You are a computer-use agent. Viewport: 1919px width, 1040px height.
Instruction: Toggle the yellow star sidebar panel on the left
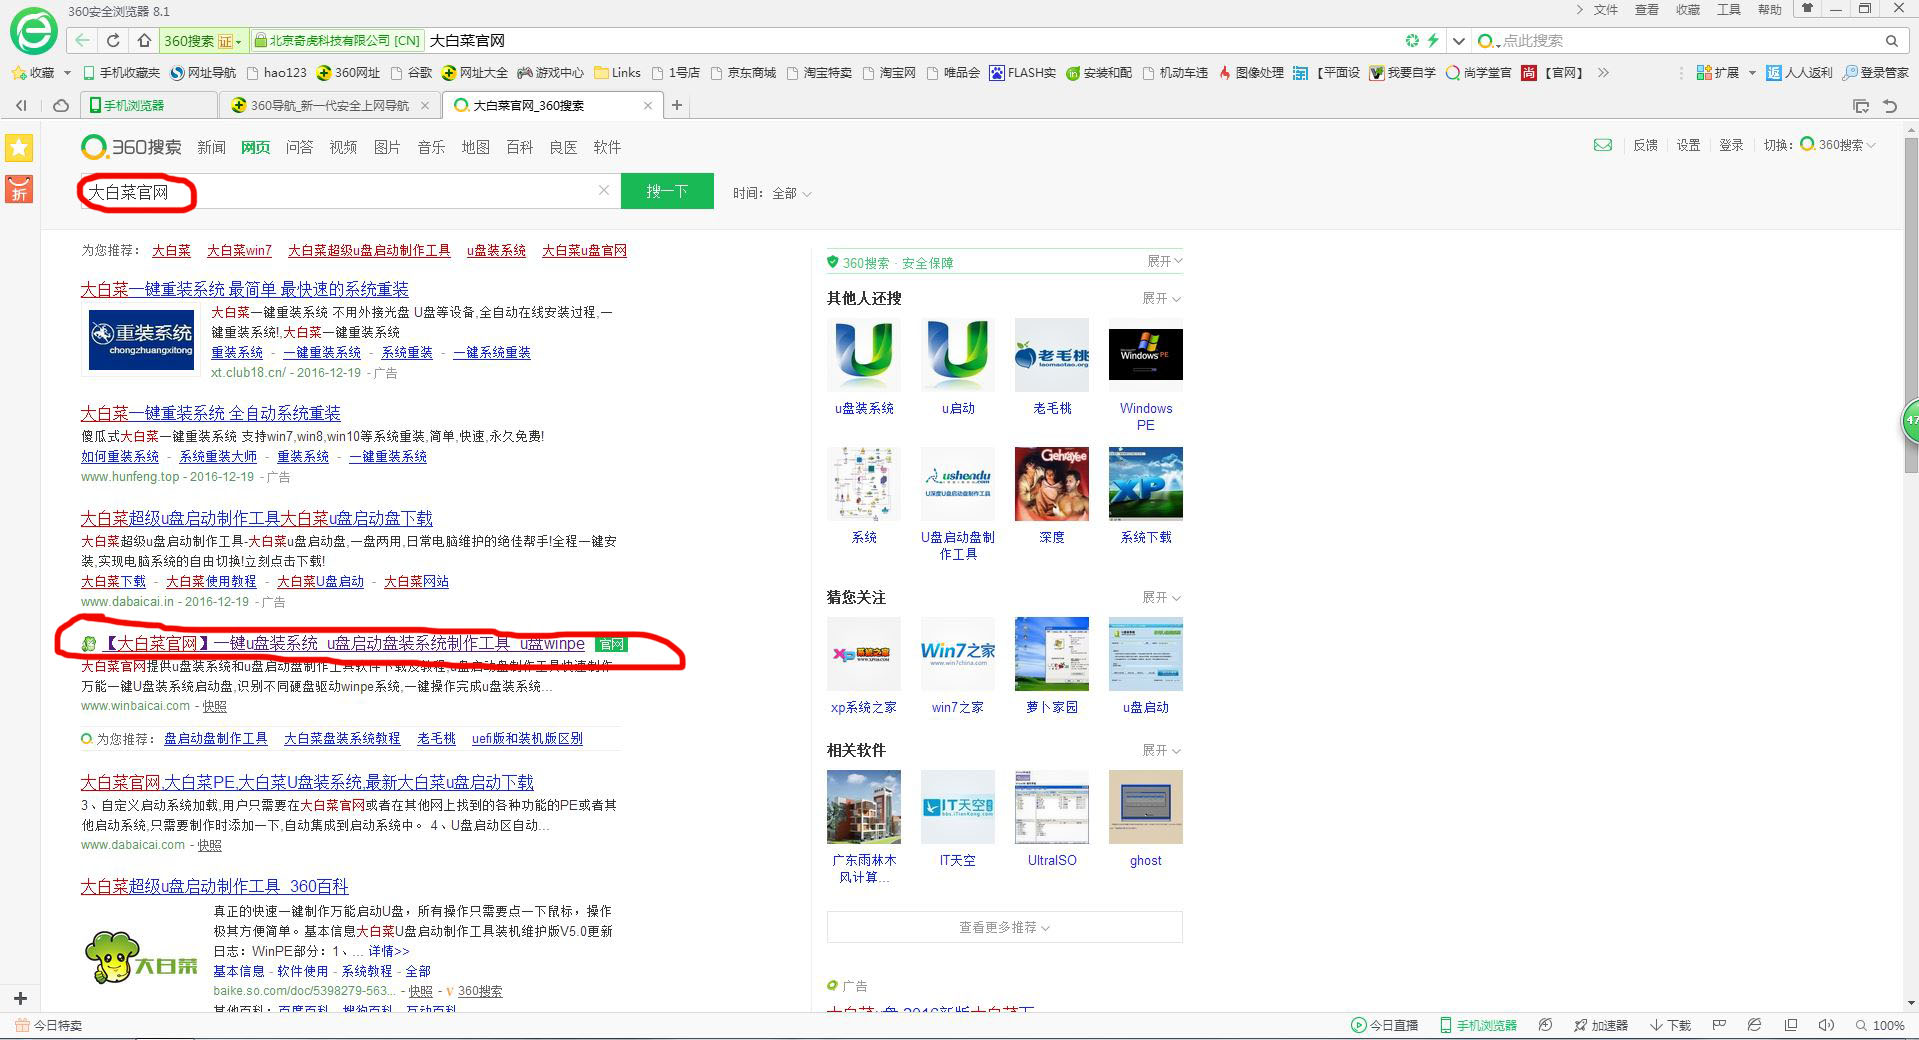click(18, 147)
